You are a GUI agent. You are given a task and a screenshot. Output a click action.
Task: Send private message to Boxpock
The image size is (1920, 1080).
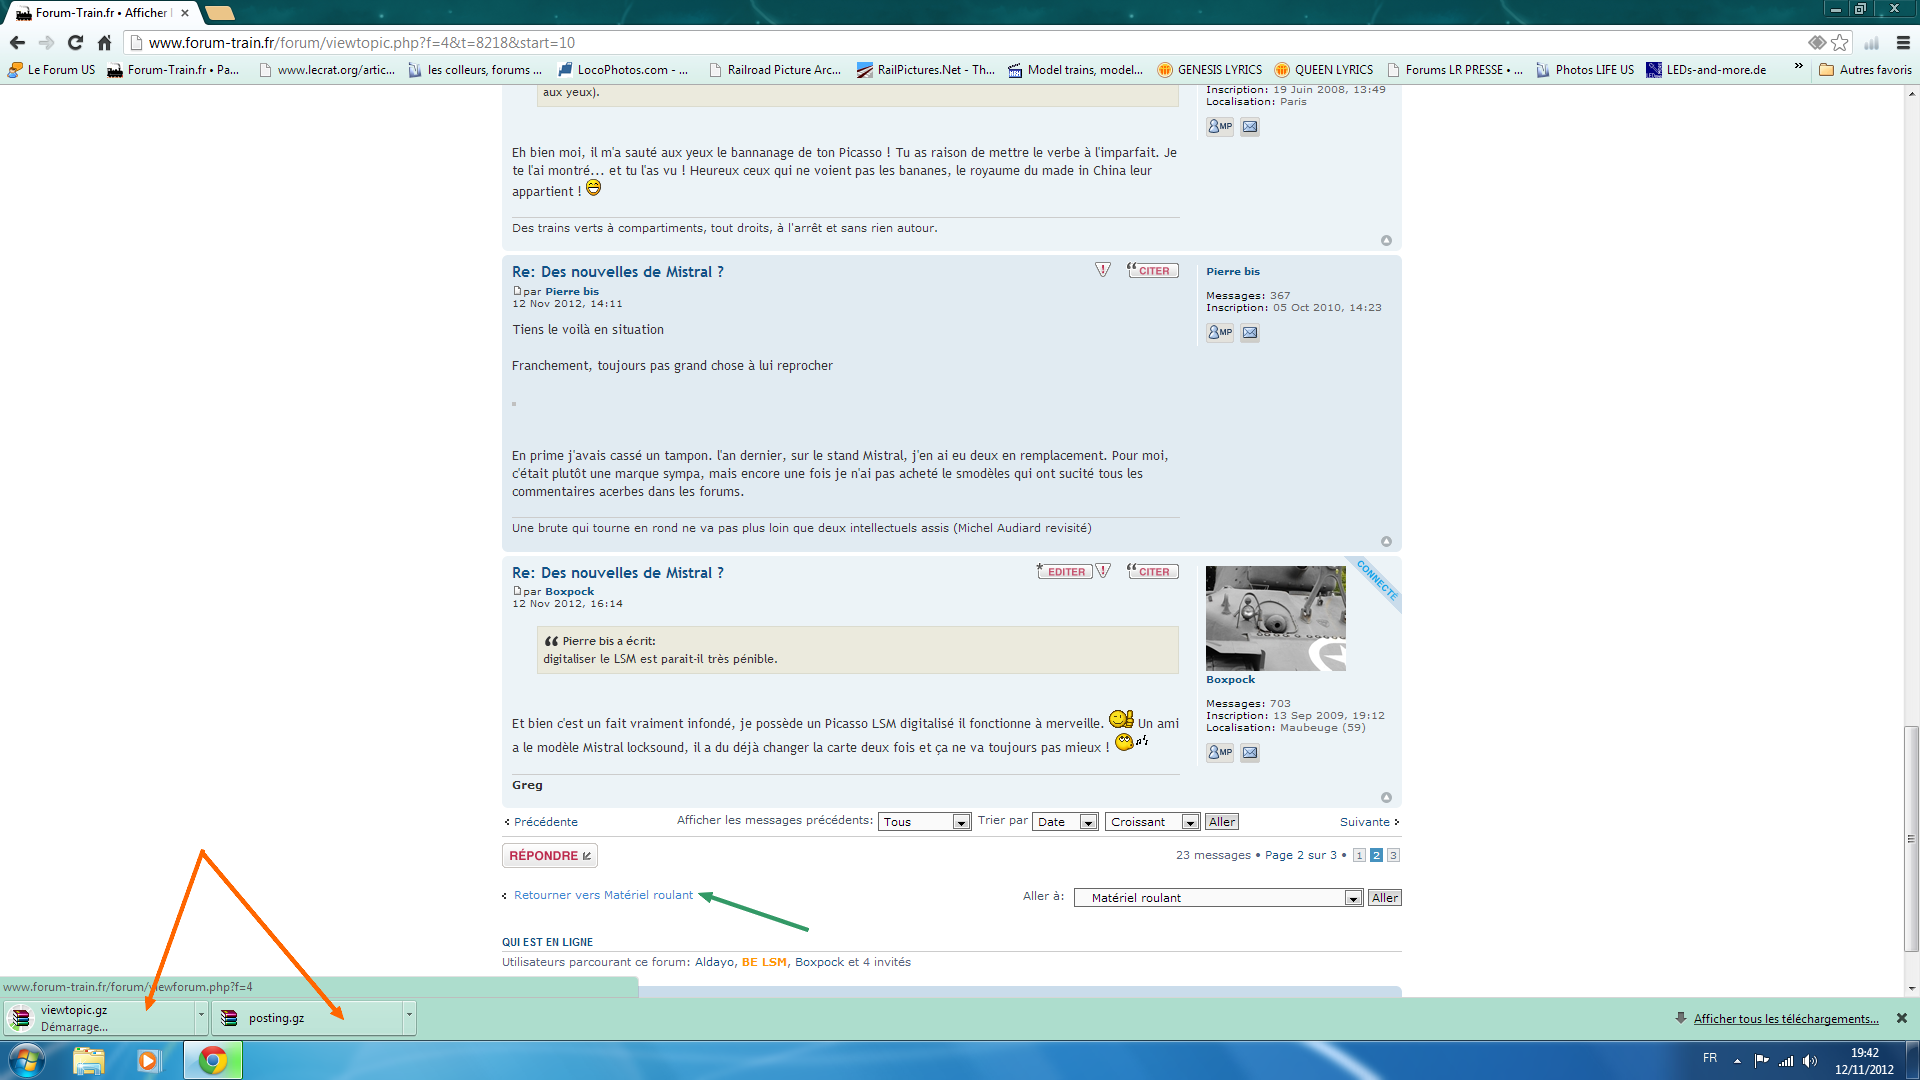point(1219,753)
